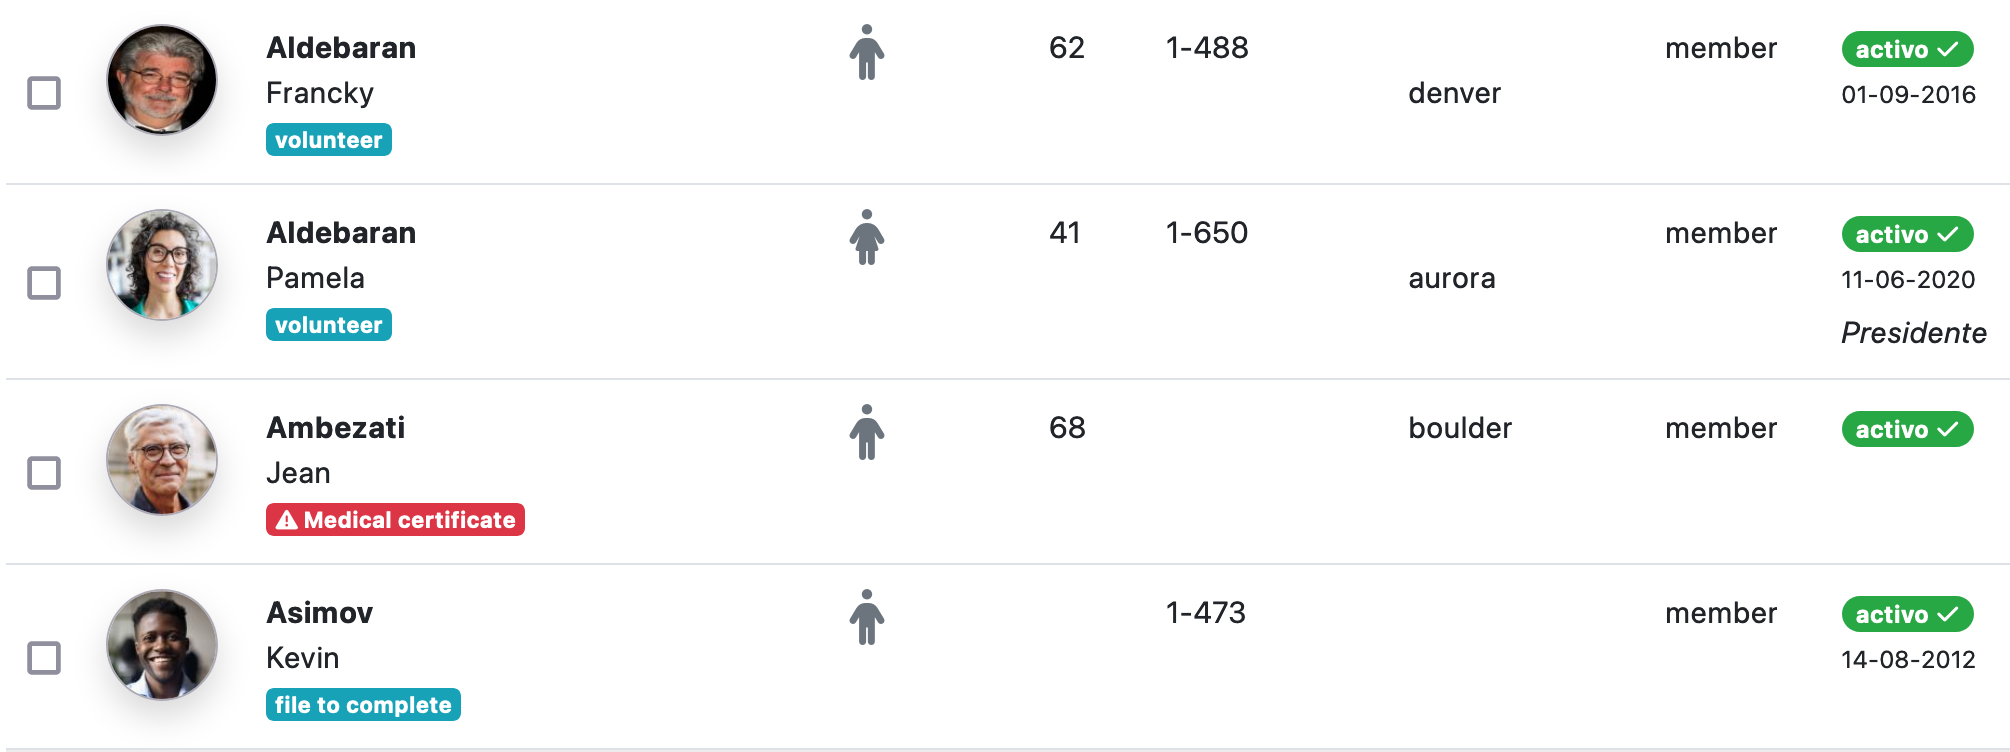
Task: Select the checkbox for Aldebaran Francky
Action: click(x=44, y=93)
